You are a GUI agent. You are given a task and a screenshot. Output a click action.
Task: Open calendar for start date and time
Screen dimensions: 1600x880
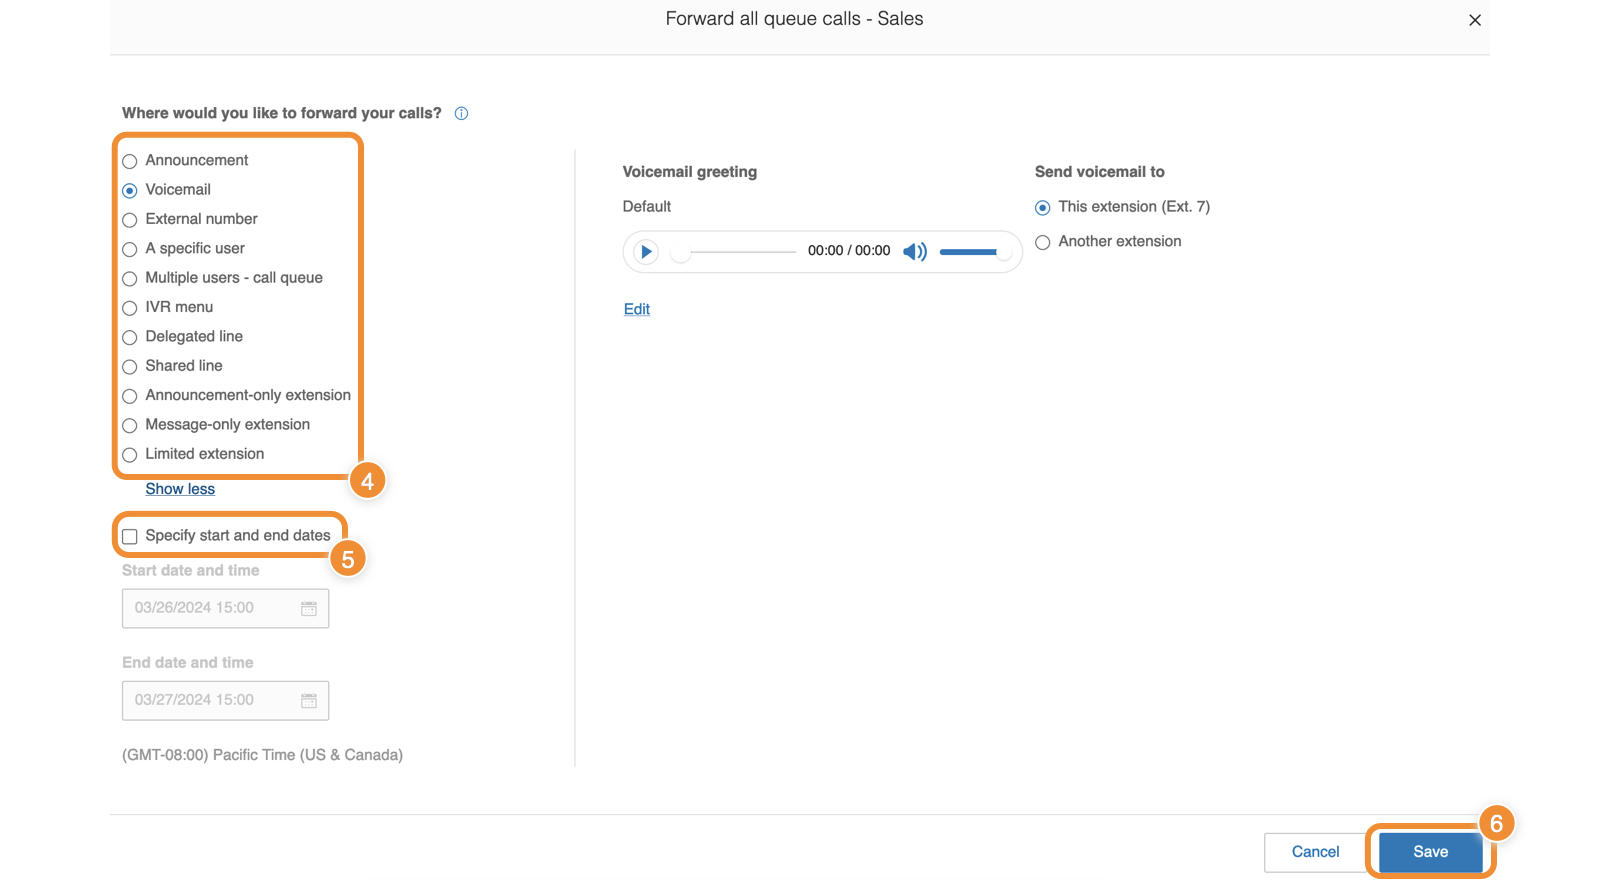click(309, 609)
